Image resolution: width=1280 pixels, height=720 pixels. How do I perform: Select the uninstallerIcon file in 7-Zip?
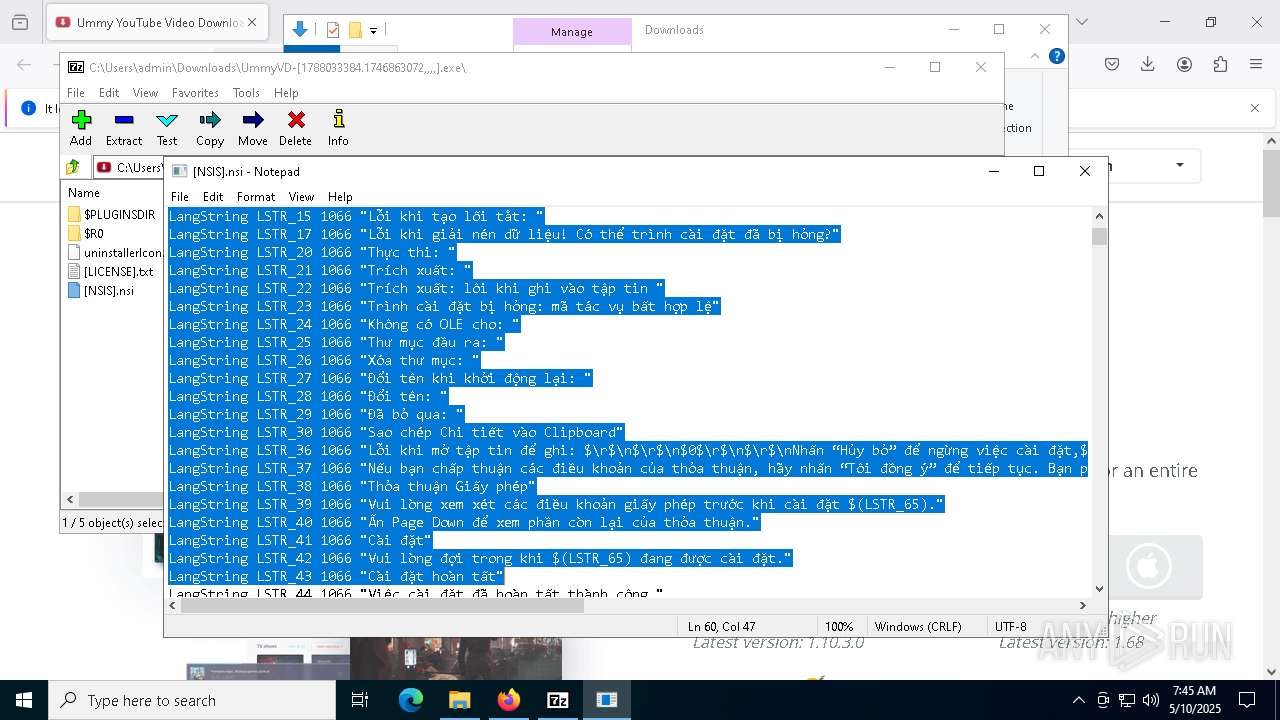[115, 253]
